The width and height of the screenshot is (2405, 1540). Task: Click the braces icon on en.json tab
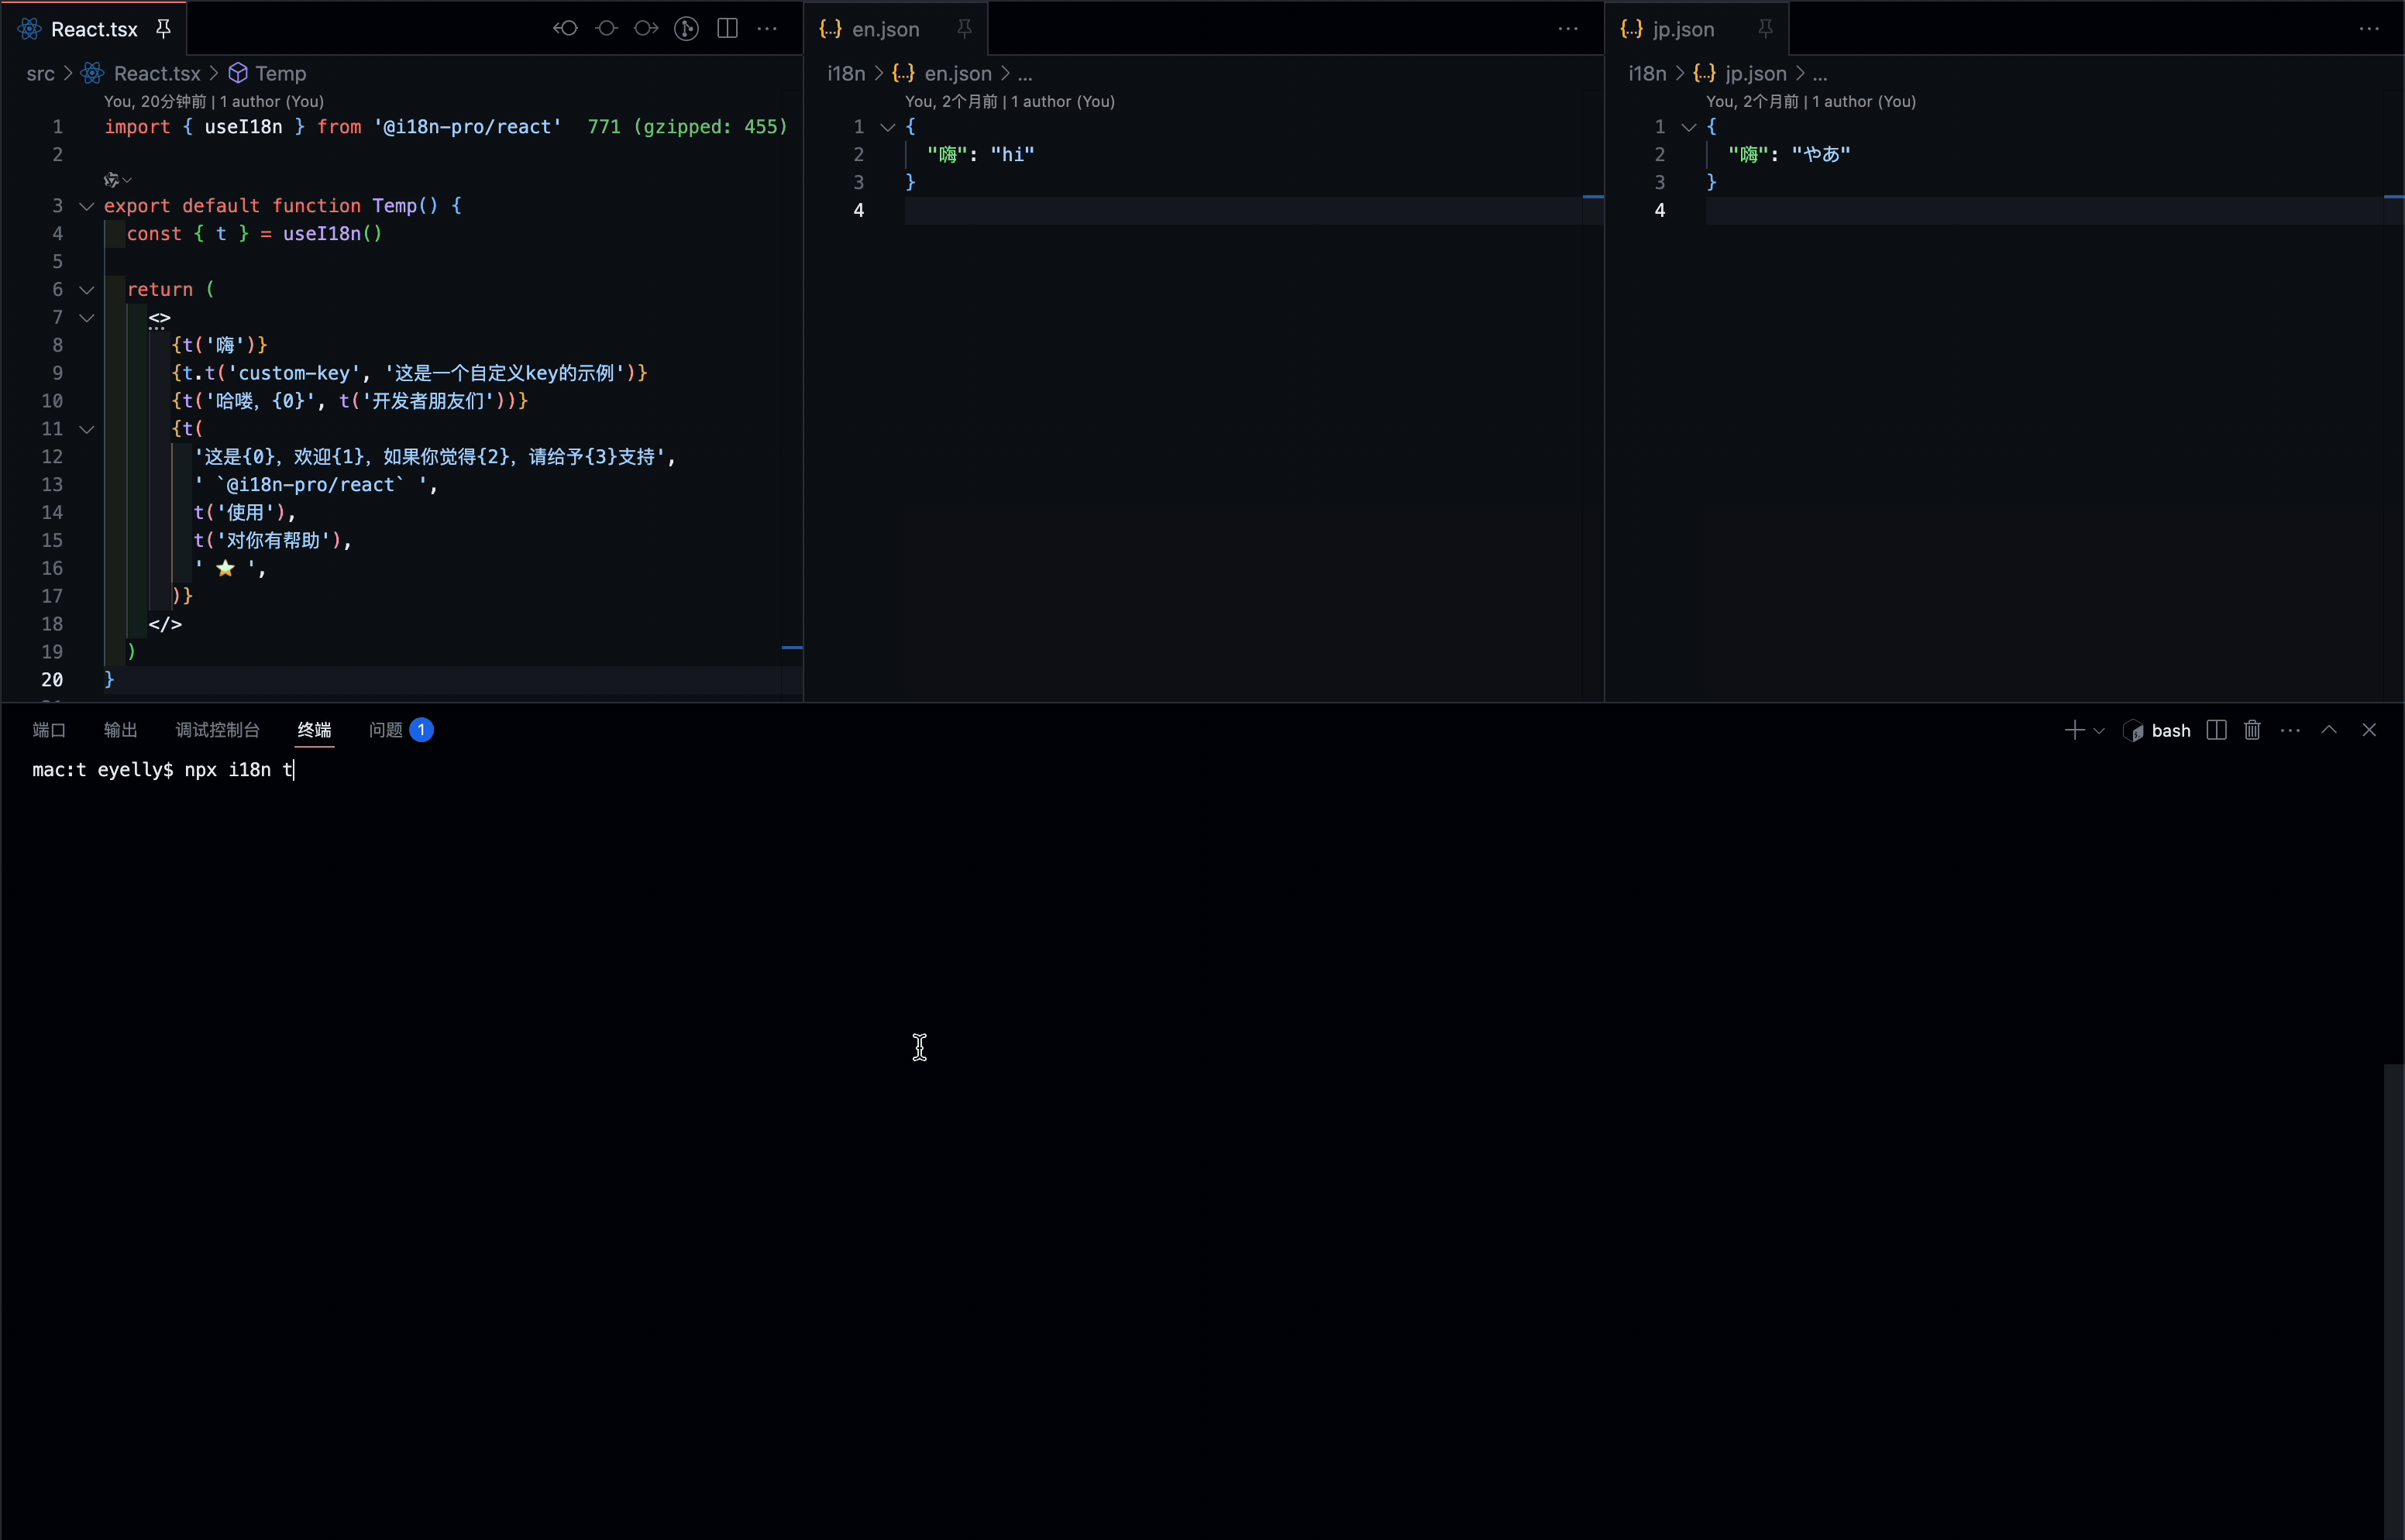click(x=830, y=29)
